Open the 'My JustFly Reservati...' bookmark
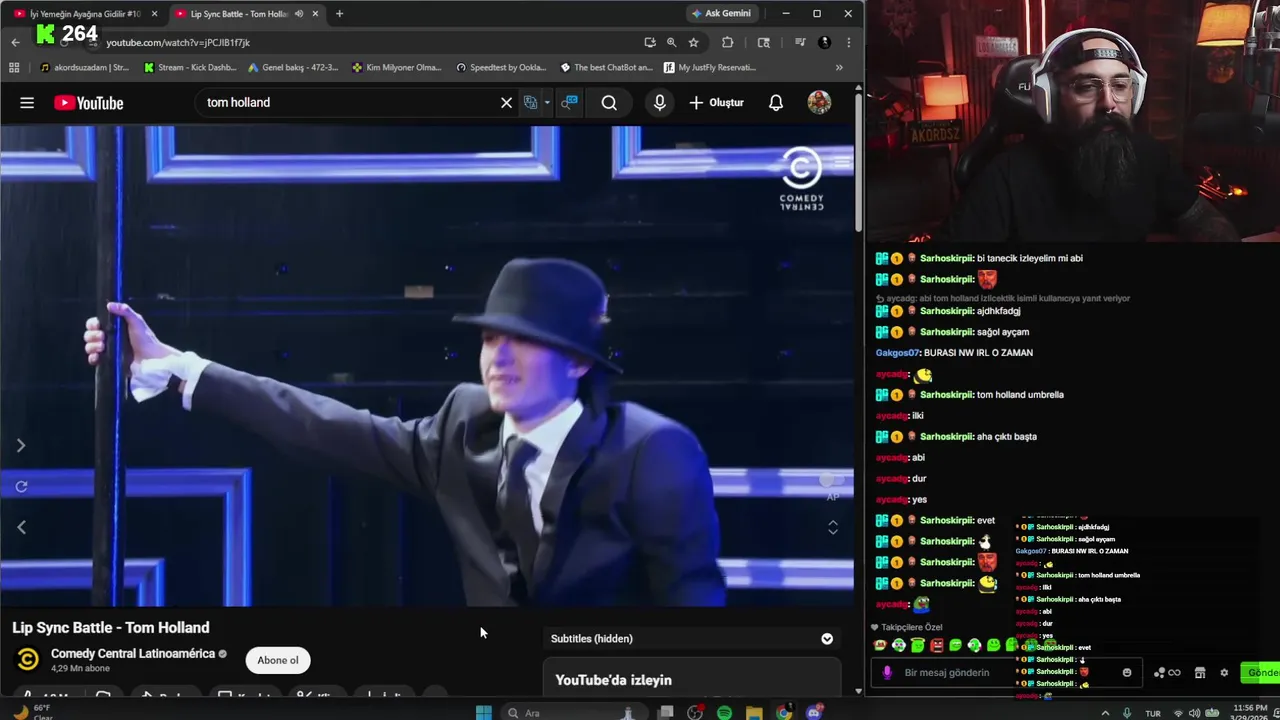Screen dimensions: 1280x720 (x=709, y=67)
